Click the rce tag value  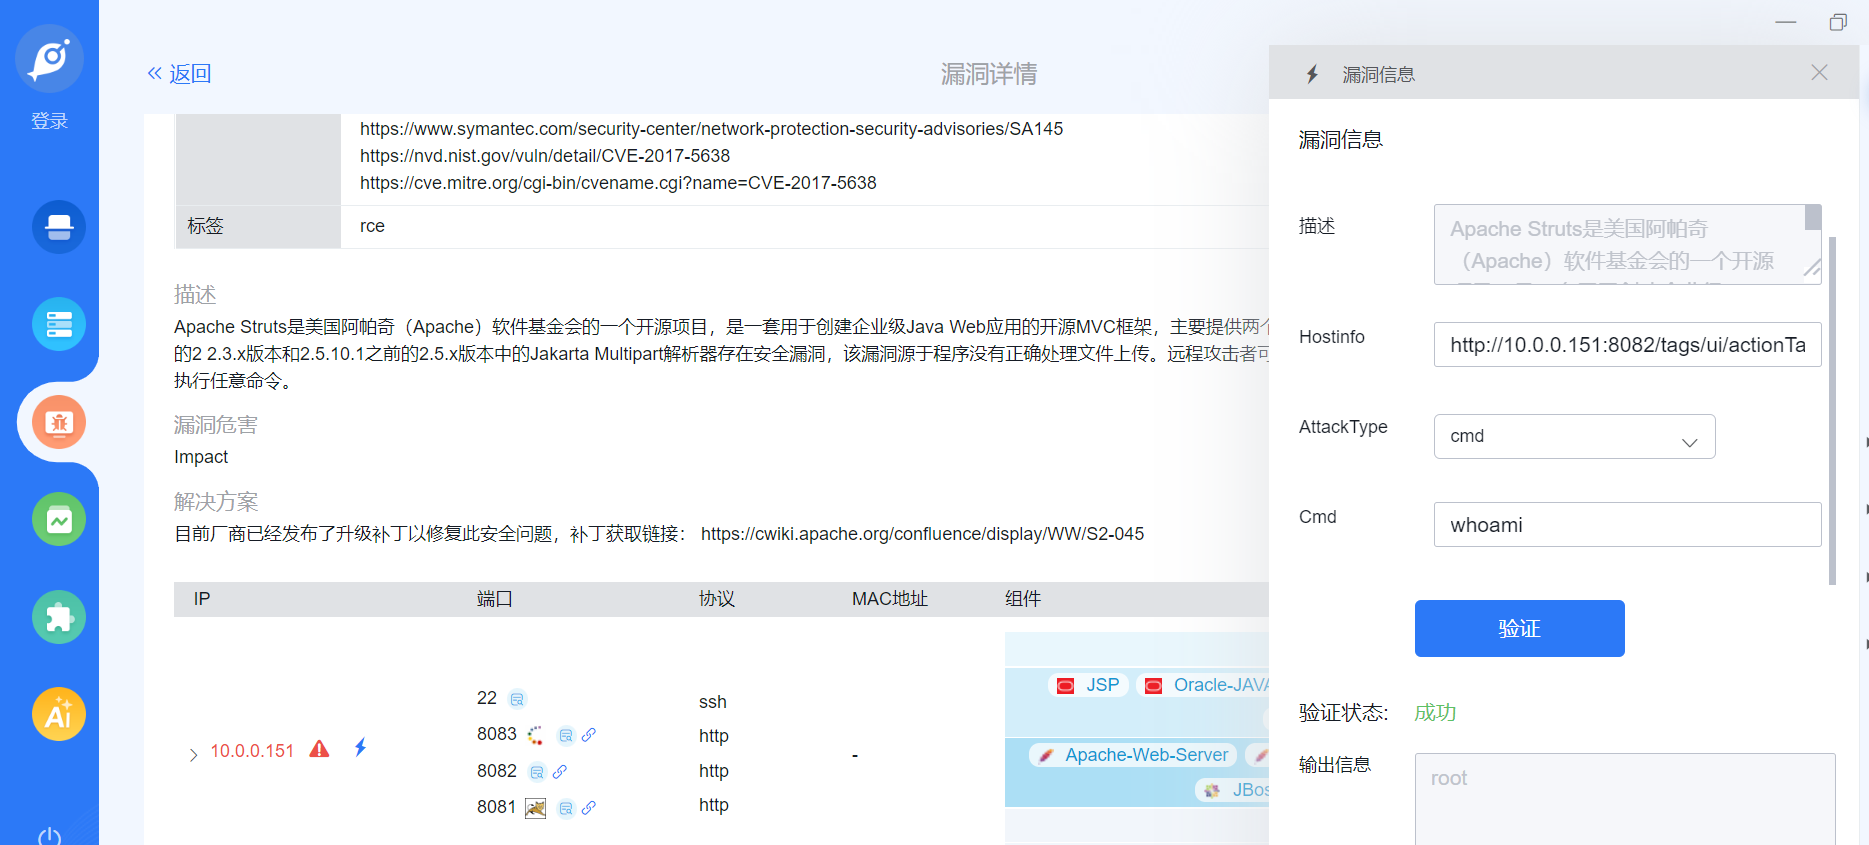372,226
